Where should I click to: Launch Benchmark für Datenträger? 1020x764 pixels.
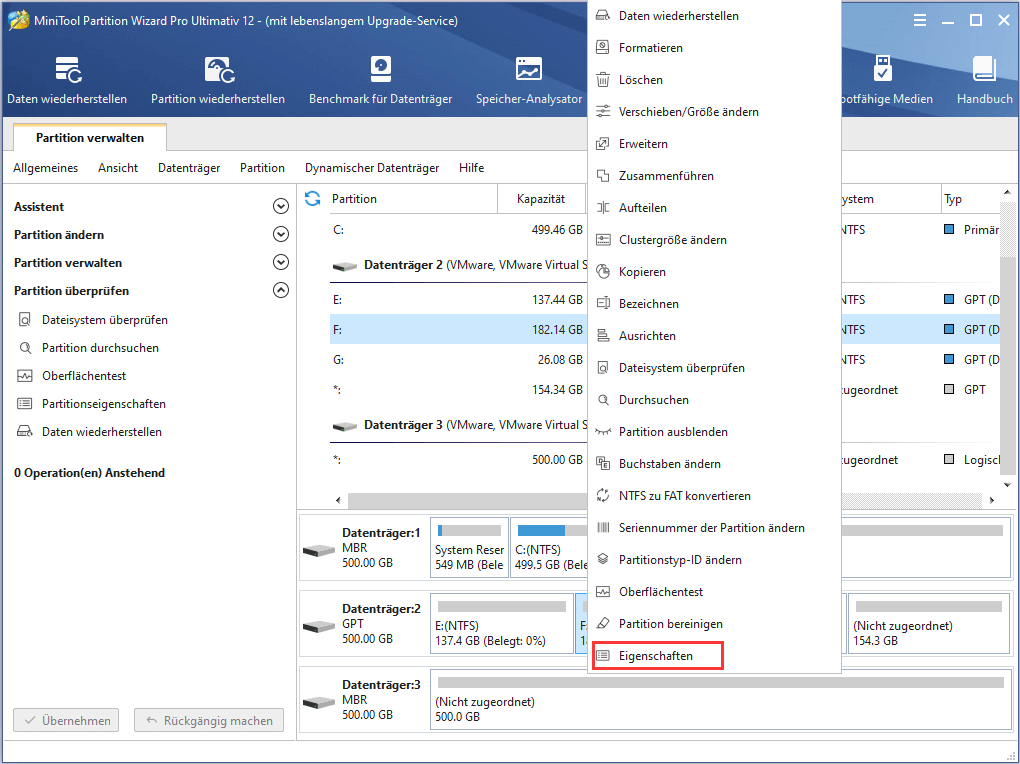381,80
